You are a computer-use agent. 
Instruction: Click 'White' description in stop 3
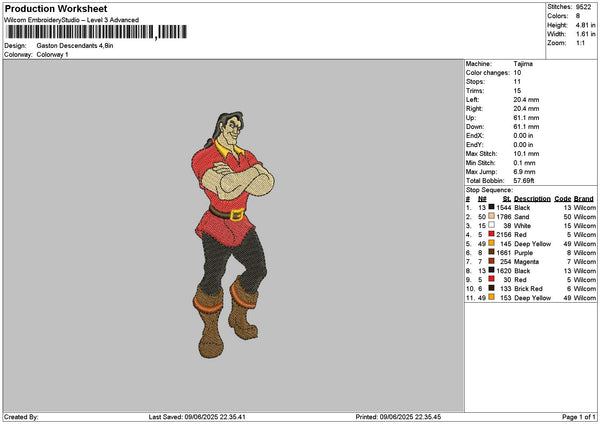tap(522, 226)
